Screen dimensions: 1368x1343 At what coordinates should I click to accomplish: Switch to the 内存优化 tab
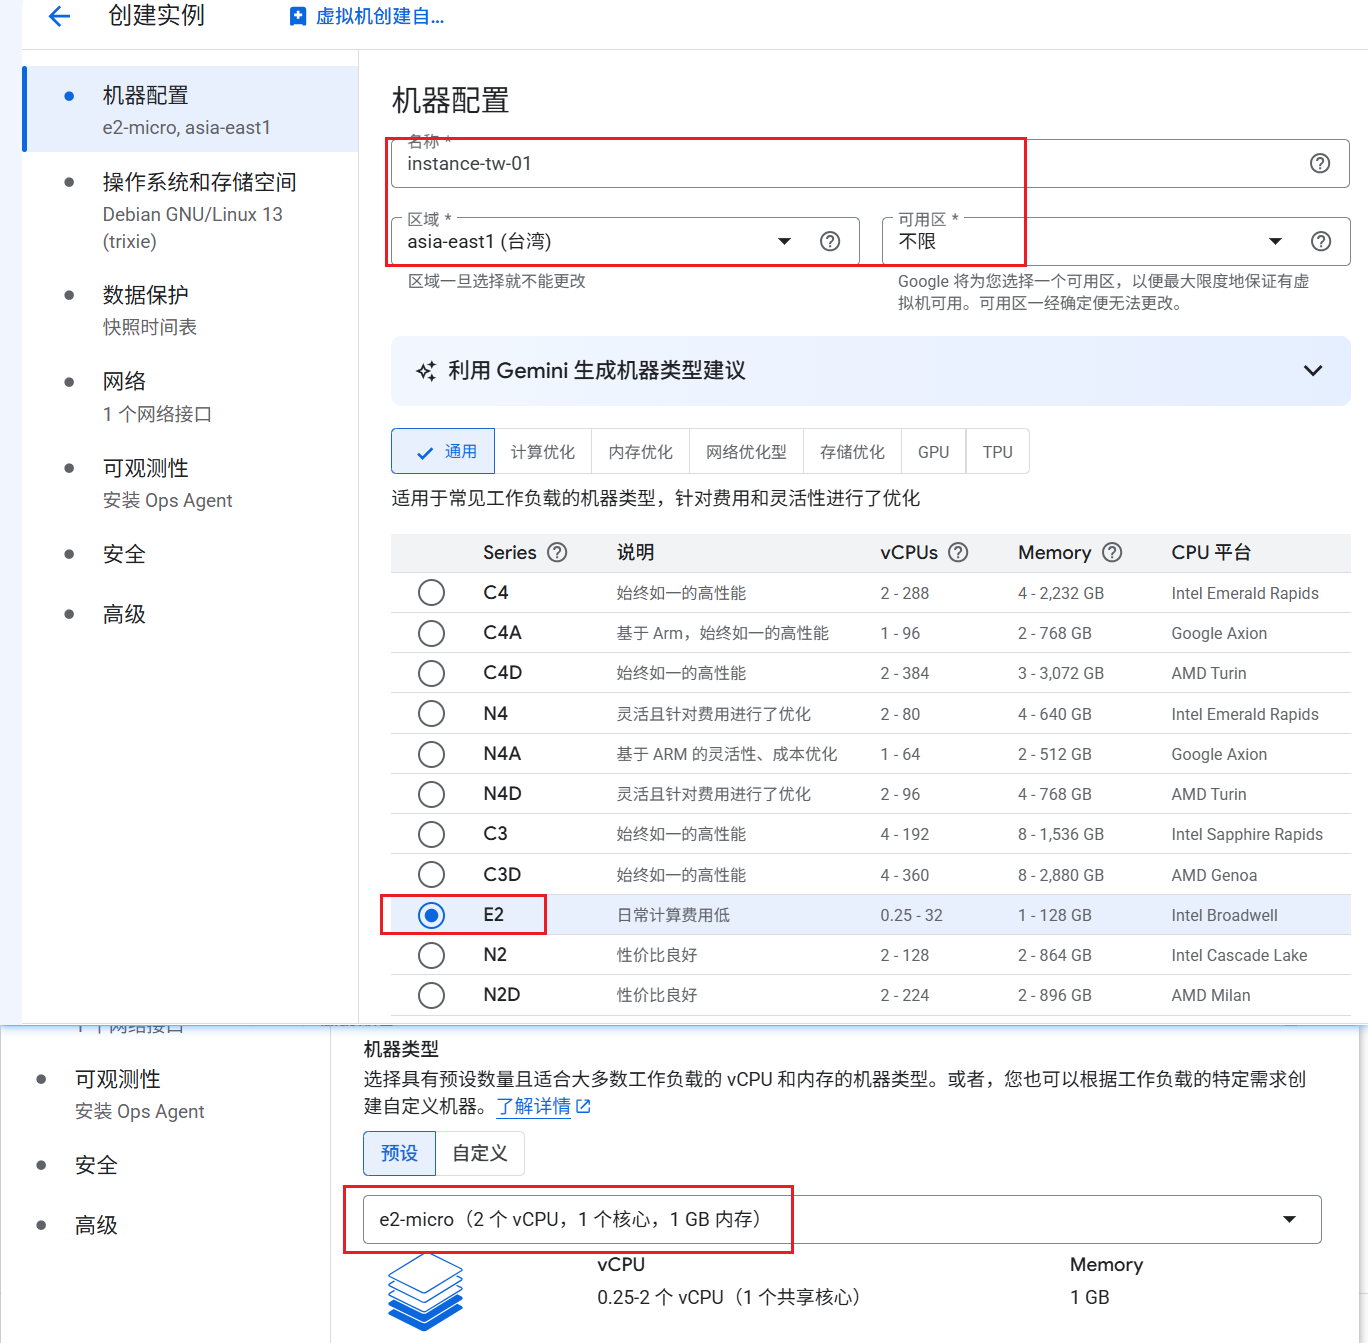pos(641,451)
